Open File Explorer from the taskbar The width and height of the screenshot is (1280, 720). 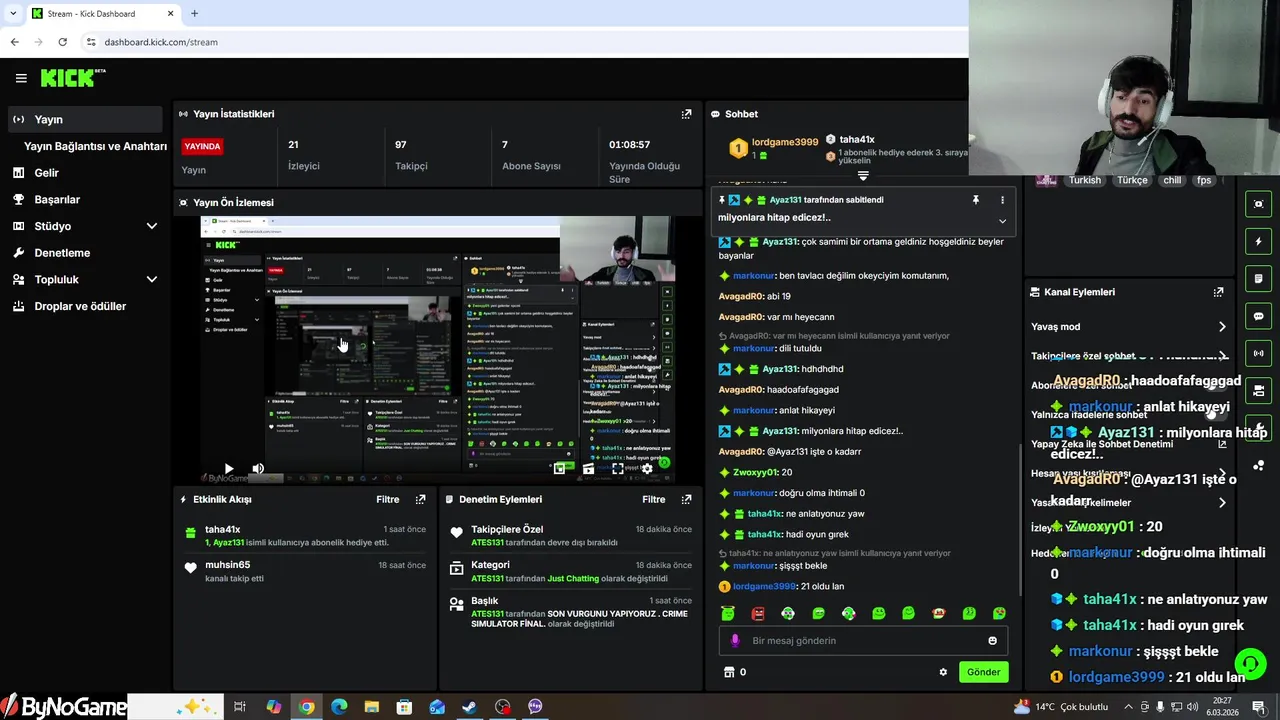pos(371,707)
